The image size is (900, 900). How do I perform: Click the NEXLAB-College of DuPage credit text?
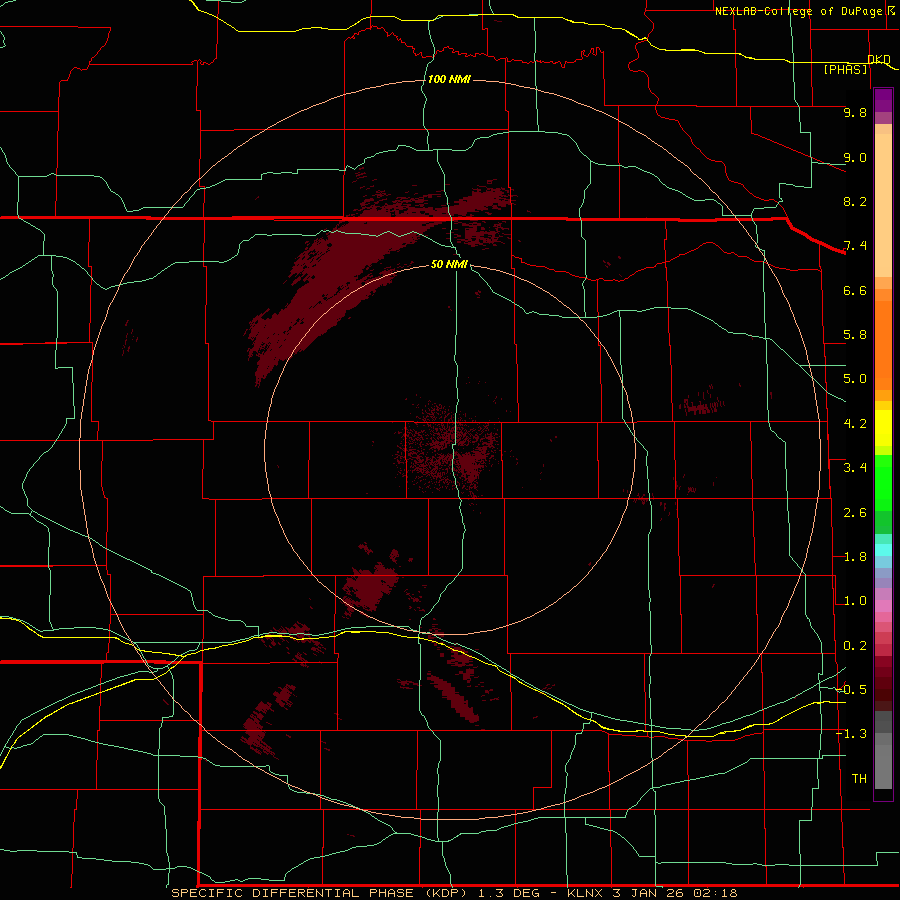(x=798, y=11)
